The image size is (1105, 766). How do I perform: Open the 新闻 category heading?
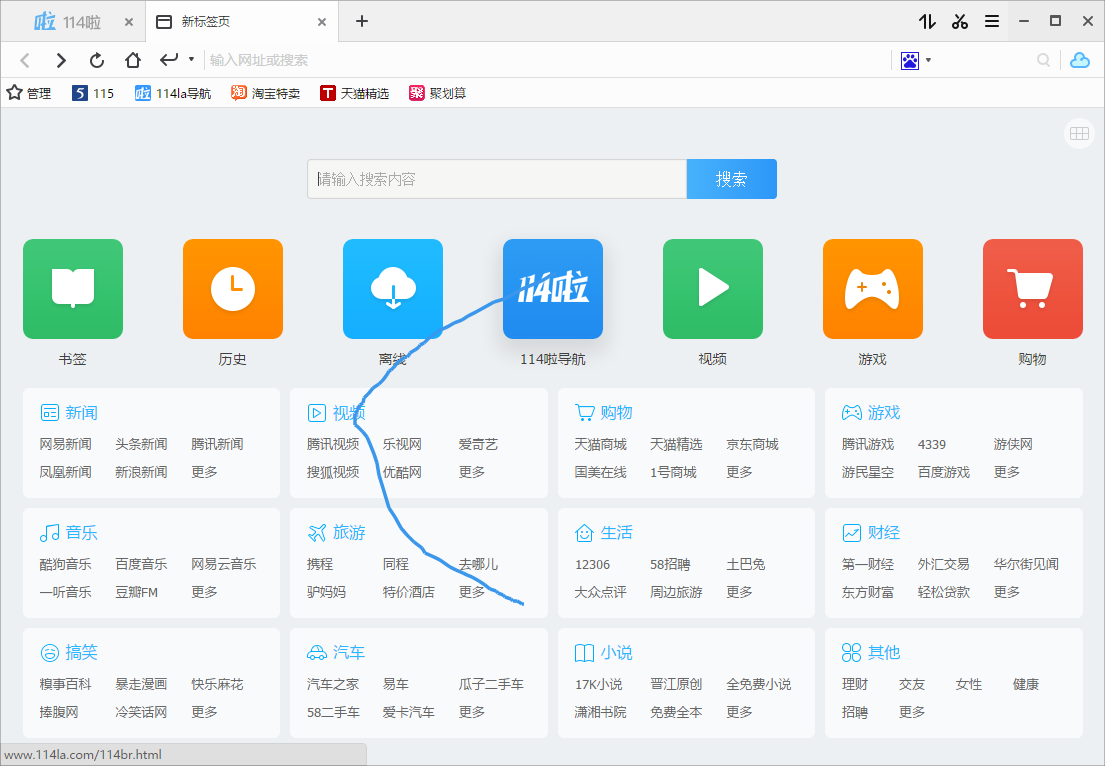(x=69, y=412)
